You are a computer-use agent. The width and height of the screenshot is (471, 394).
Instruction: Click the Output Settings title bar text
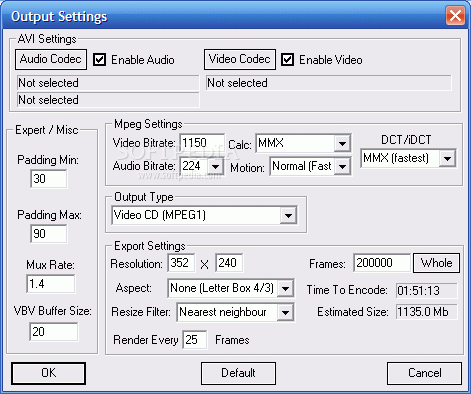[59, 16]
